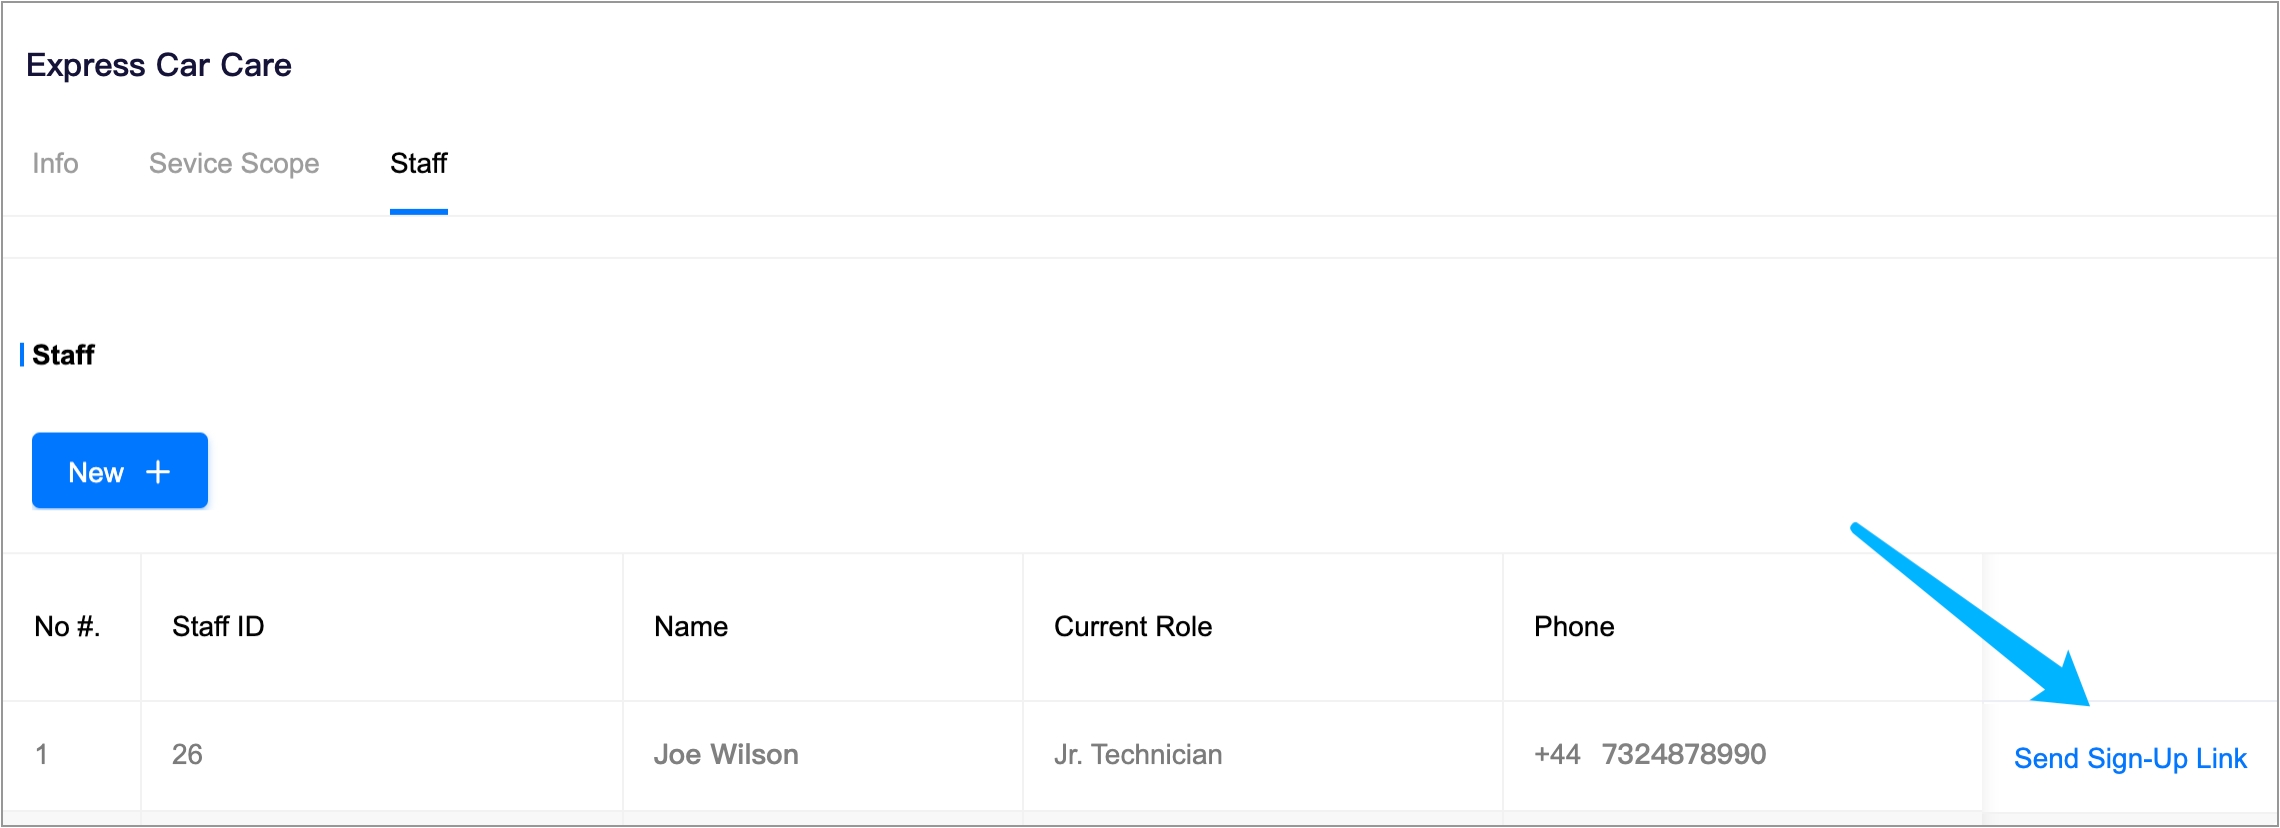This screenshot has height=828, width=2280.
Task: Click the Jr. Technician role cell
Action: coord(1137,754)
